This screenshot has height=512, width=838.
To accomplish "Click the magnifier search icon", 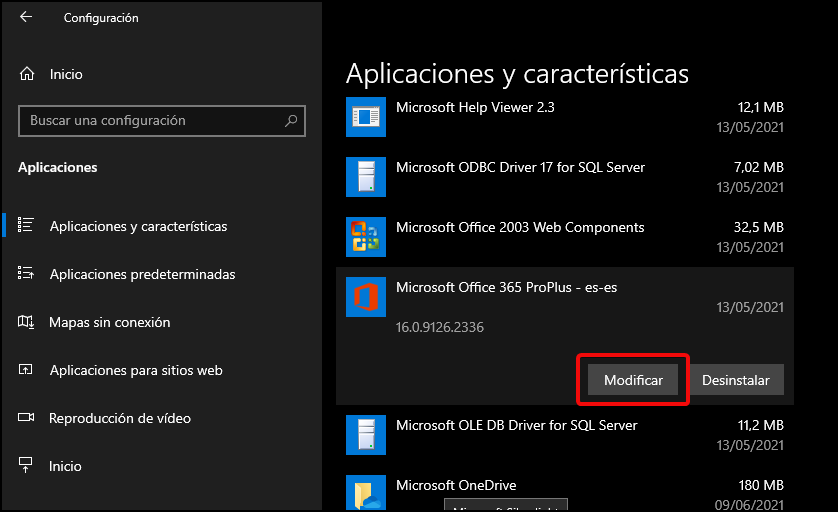I will (291, 121).
